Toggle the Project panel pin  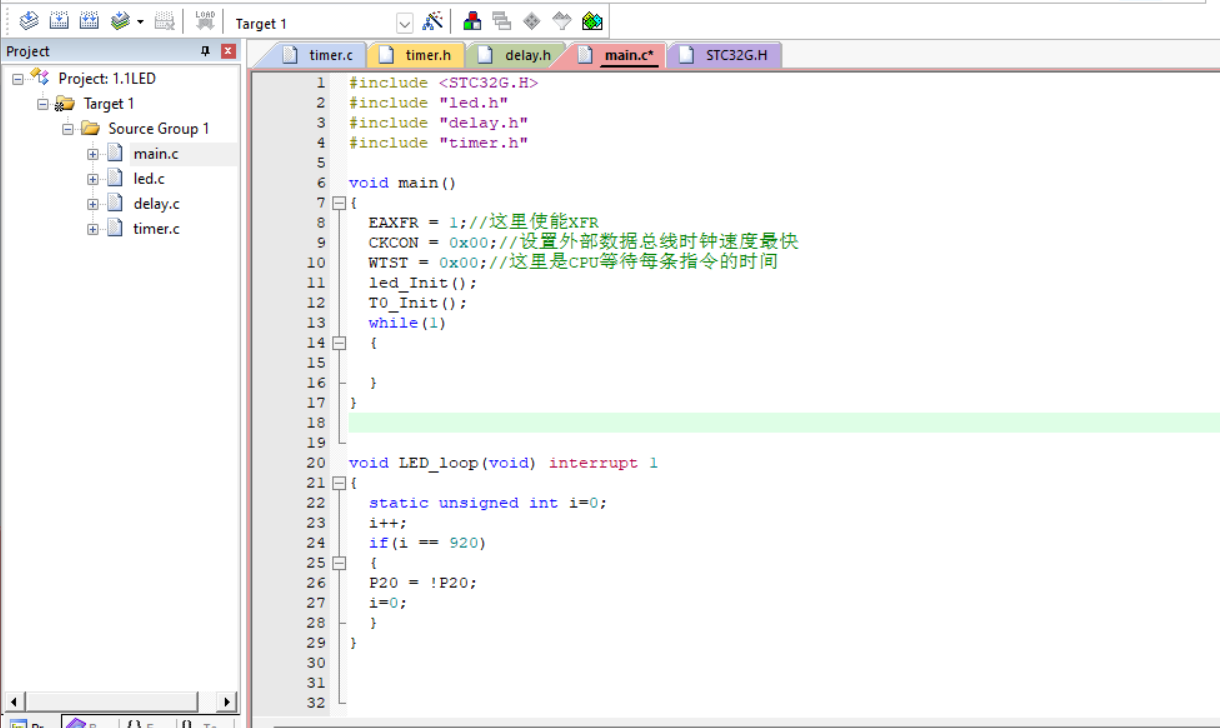pyautogui.click(x=206, y=51)
